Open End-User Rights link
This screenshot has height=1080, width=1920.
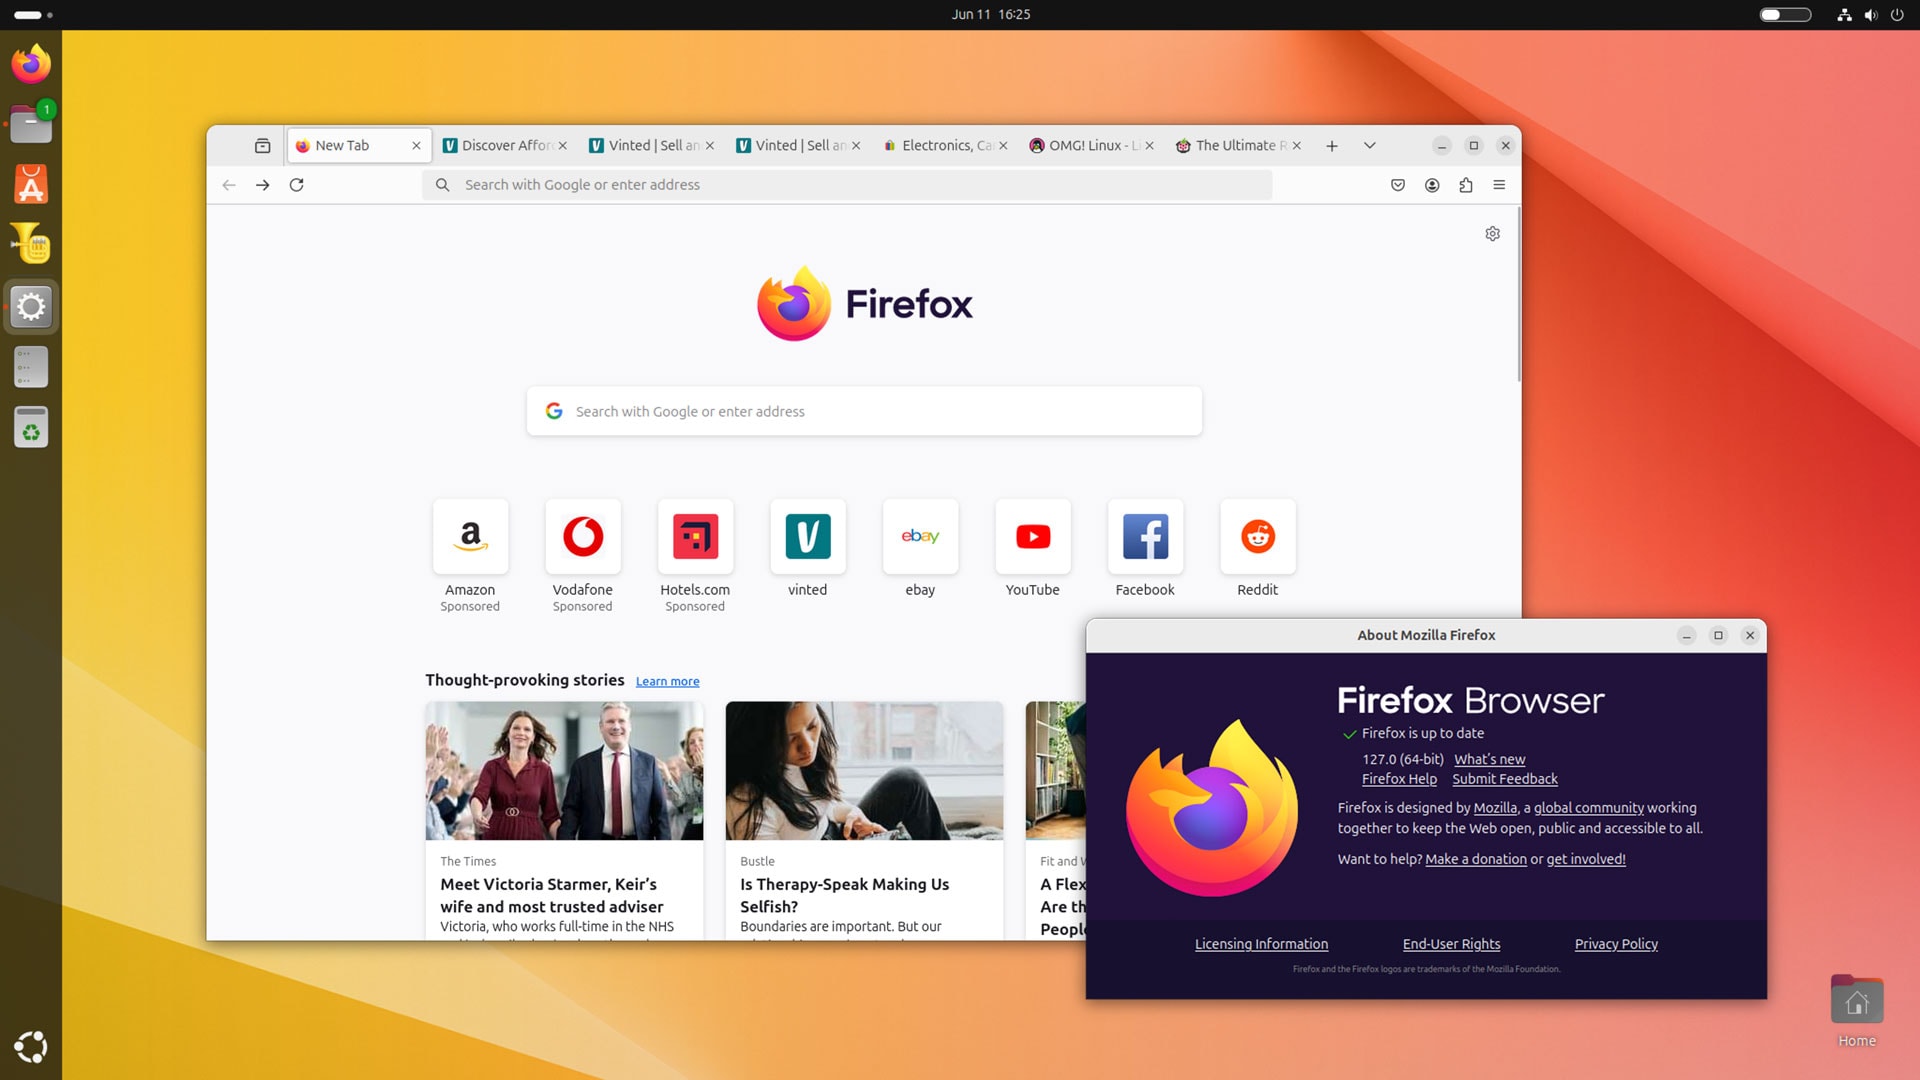point(1451,944)
